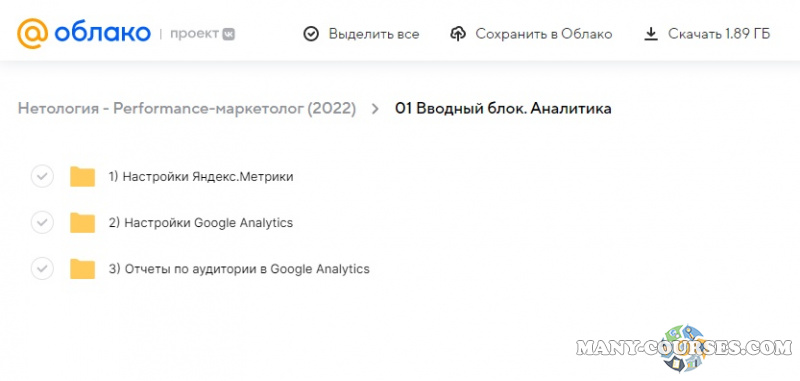Click Выделить все to select everything

(374, 34)
